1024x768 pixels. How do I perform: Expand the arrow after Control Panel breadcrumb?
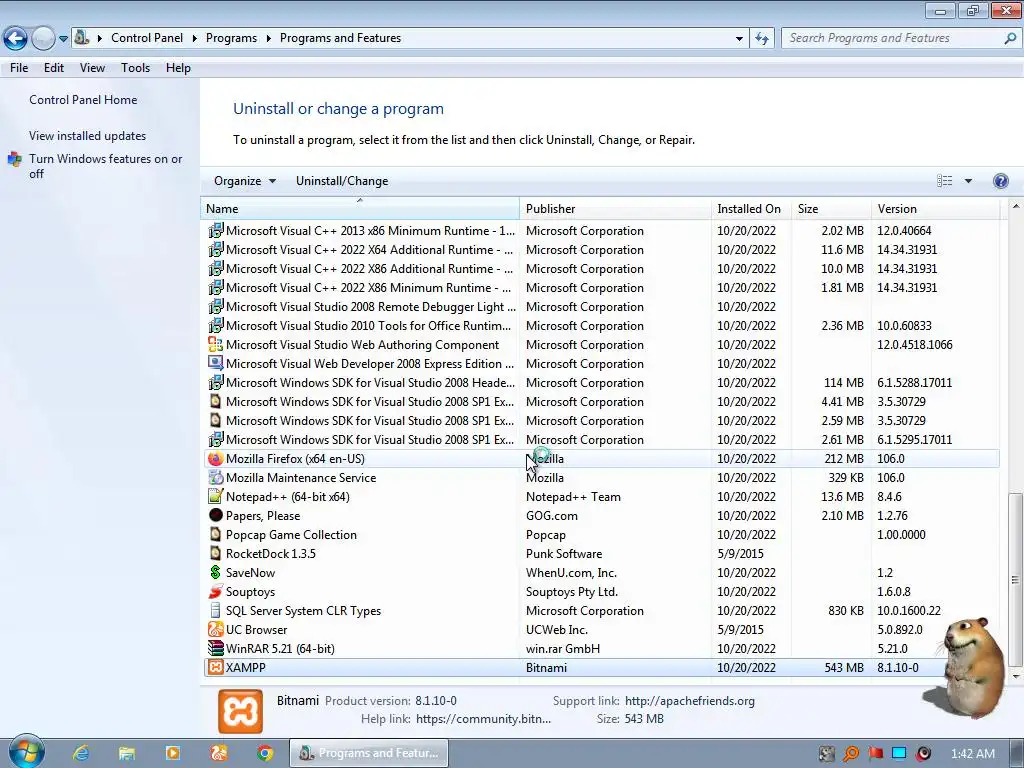tap(195, 39)
